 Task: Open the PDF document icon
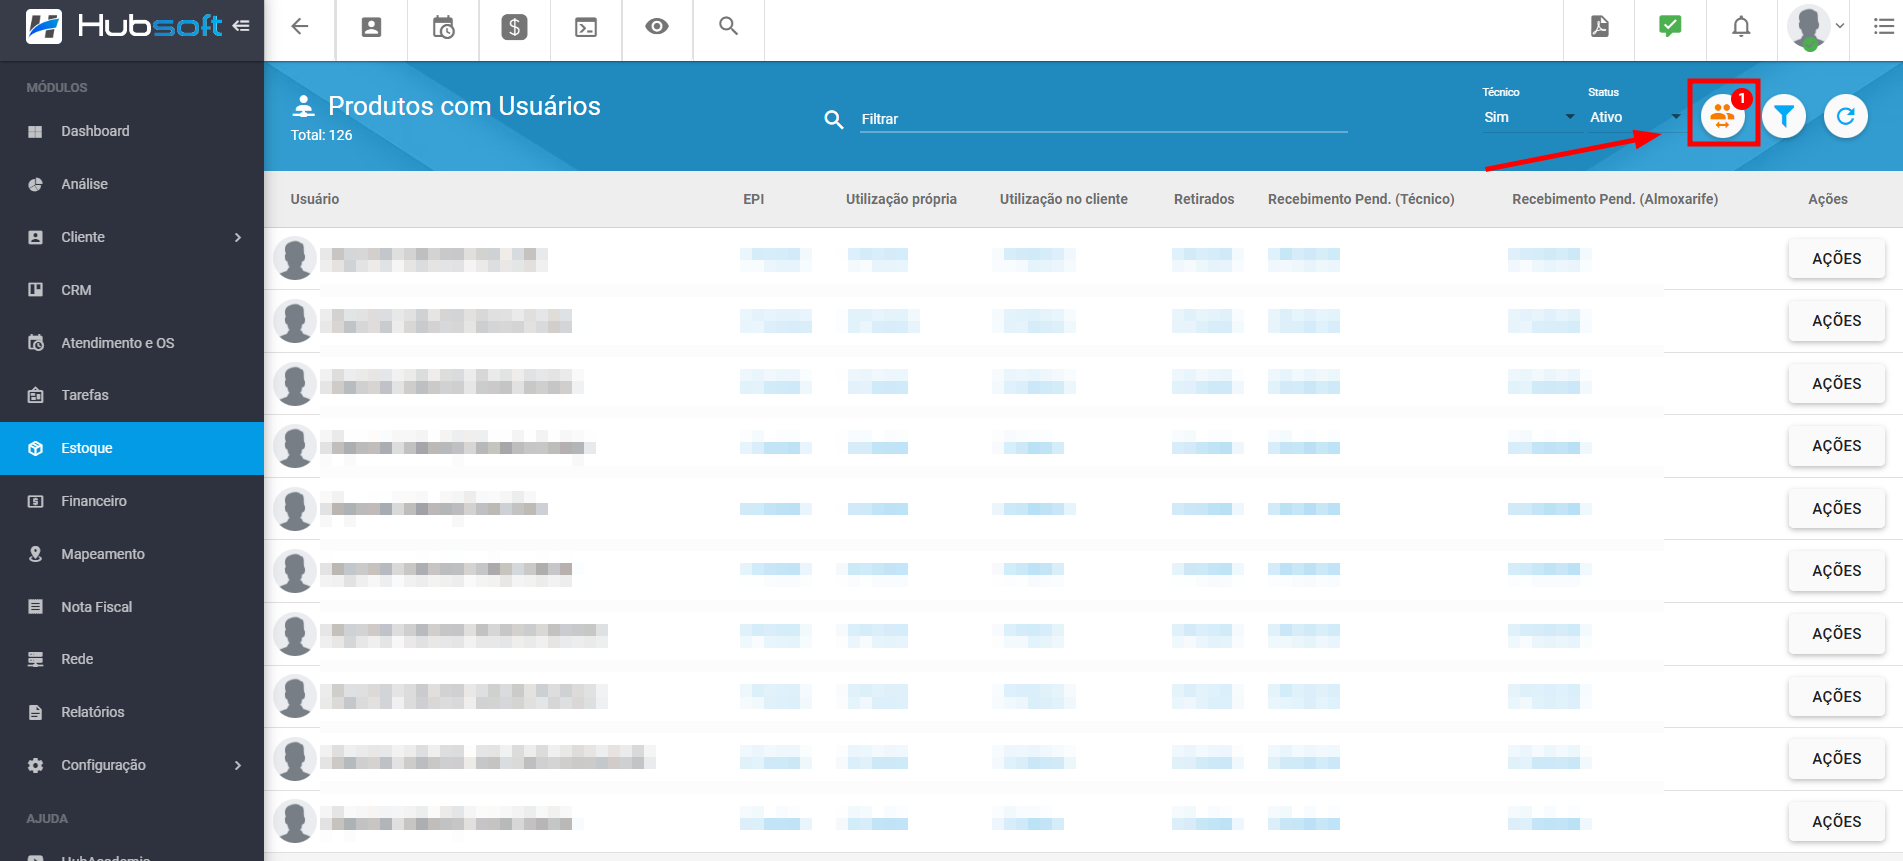[1599, 27]
